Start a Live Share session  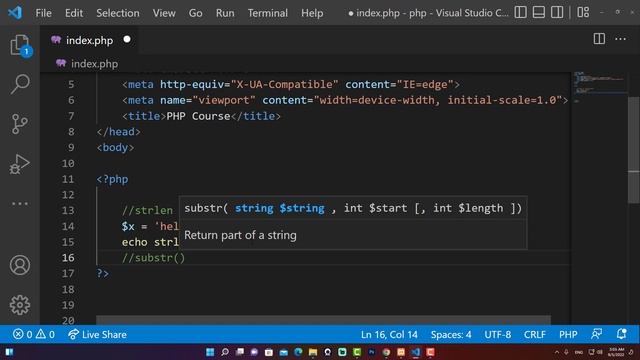[x=97, y=334]
